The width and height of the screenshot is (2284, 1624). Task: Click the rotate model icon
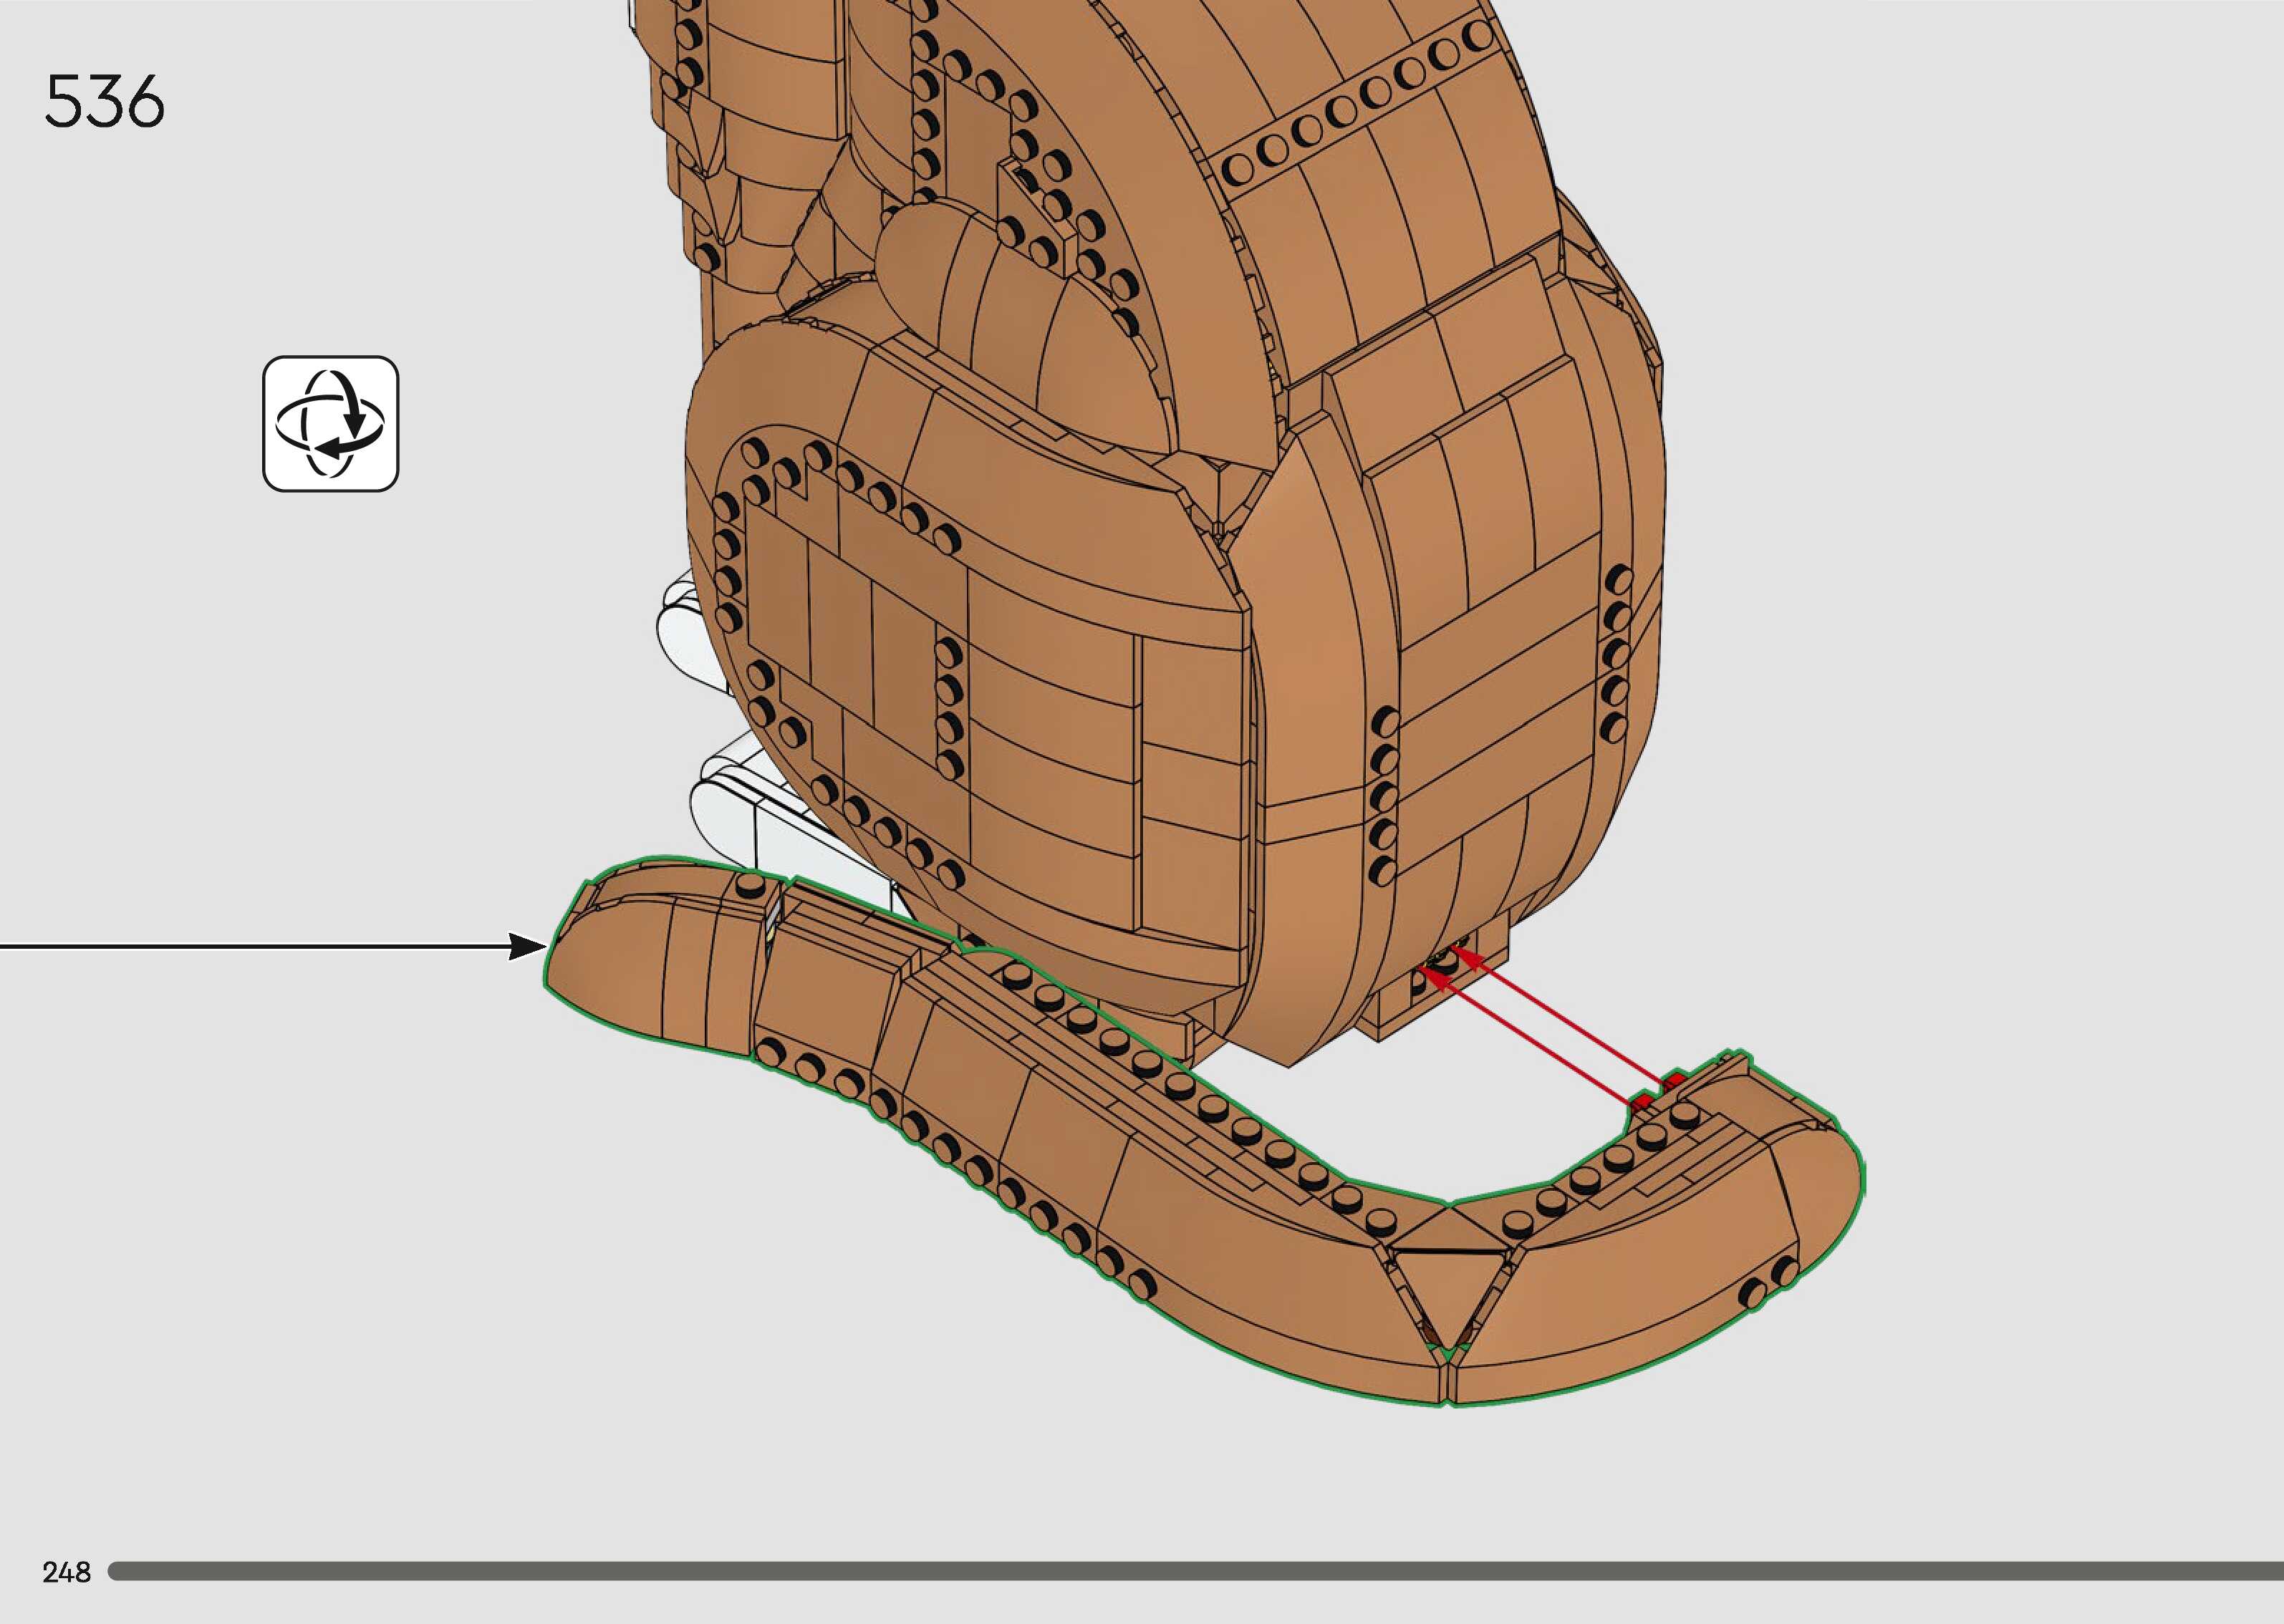coord(330,424)
